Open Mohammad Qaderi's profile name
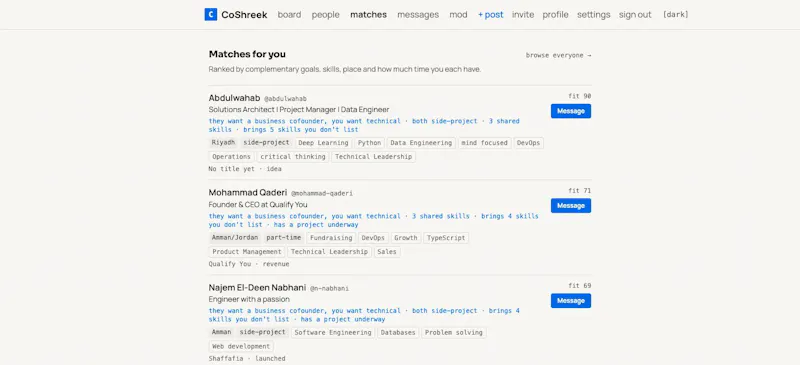 (x=248, y=192)
